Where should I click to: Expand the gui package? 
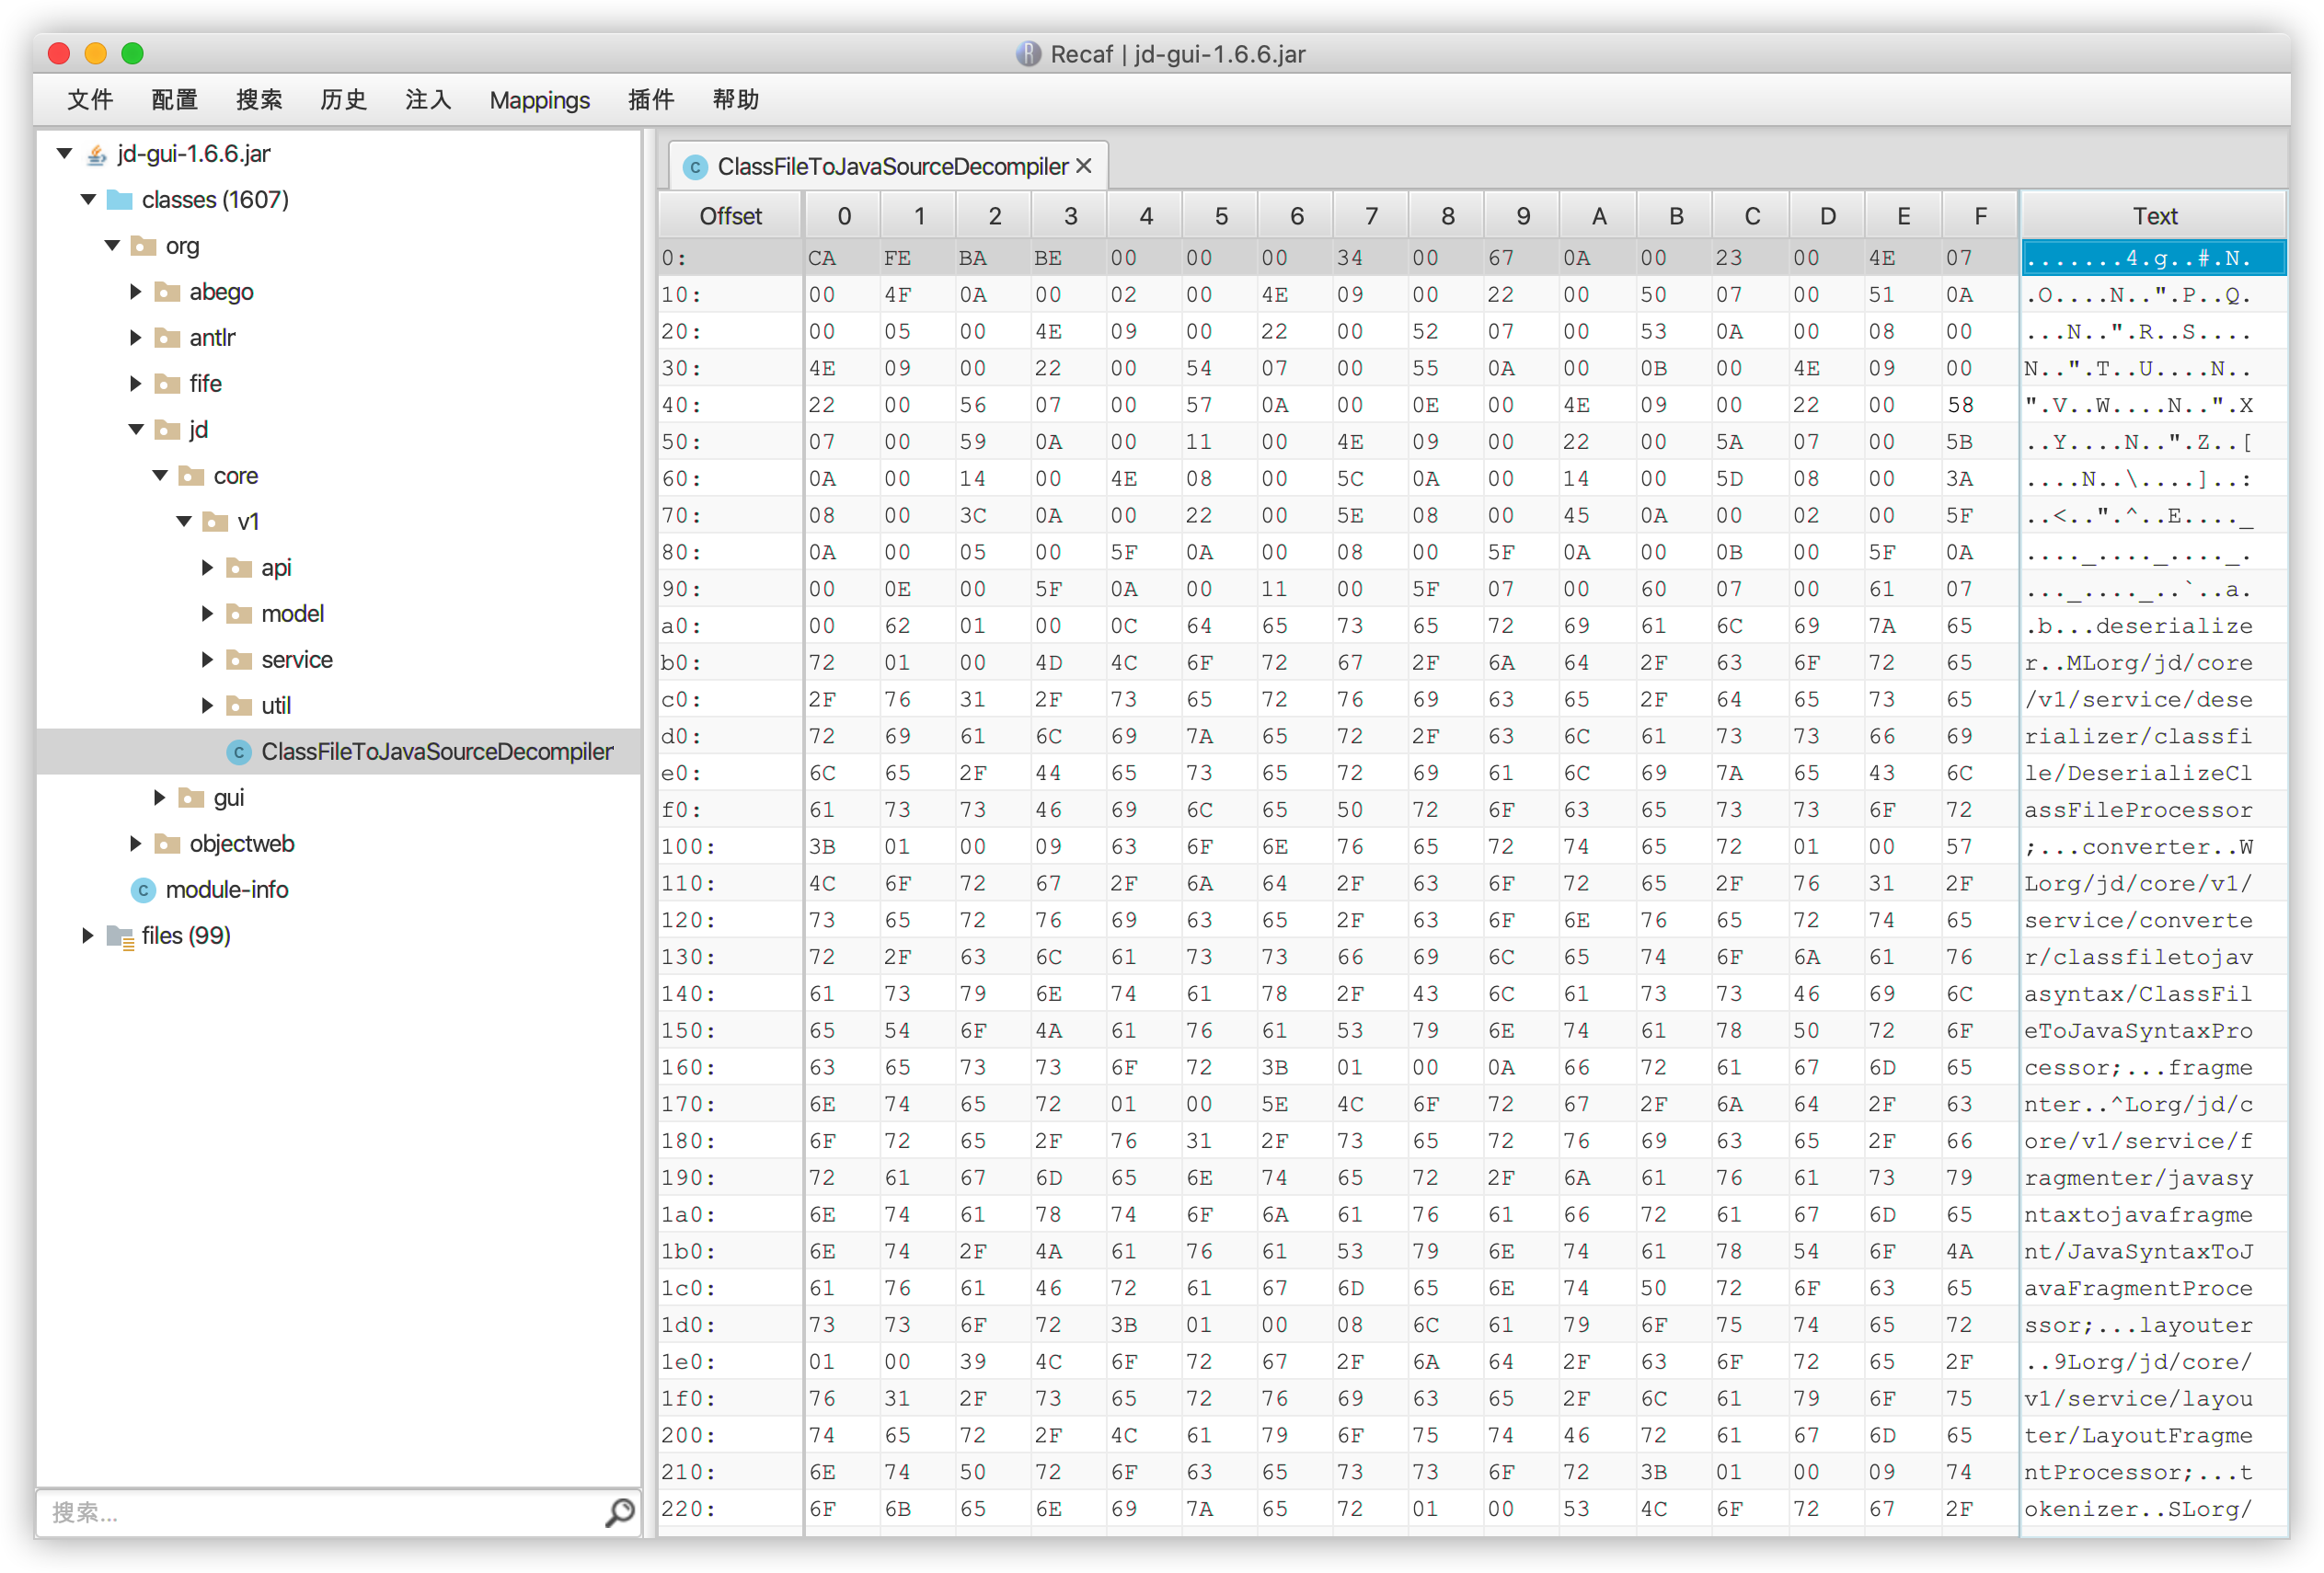click(159, 798)
